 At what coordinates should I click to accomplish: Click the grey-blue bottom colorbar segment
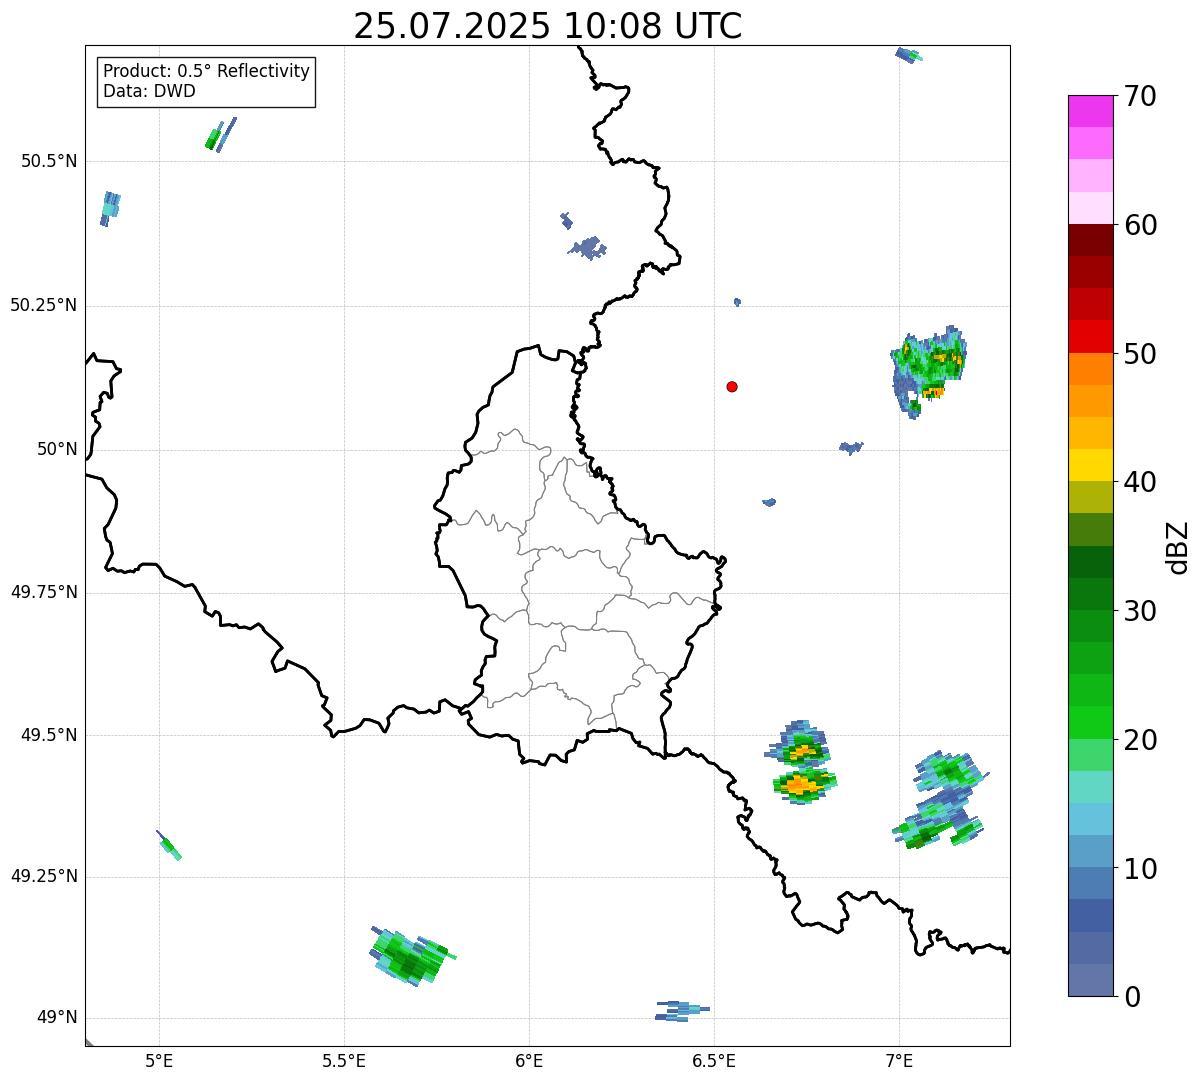(x=1091, y=980)
